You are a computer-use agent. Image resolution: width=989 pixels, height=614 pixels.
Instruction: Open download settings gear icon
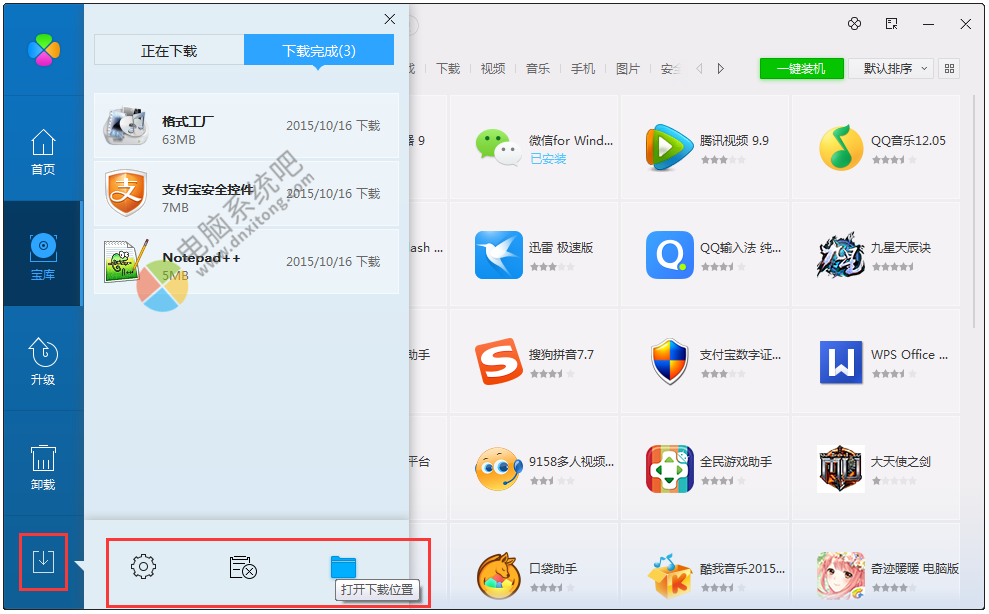[144, 566]
